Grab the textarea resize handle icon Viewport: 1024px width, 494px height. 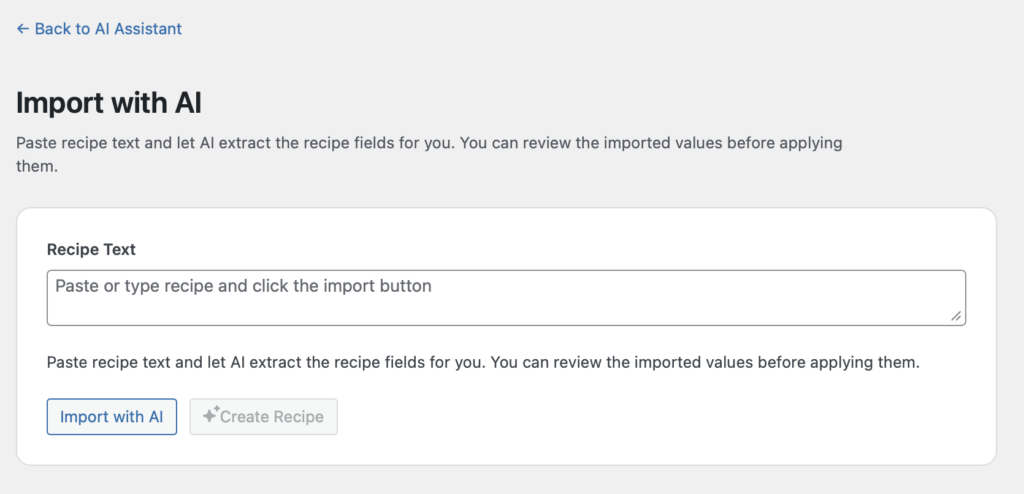956,316
